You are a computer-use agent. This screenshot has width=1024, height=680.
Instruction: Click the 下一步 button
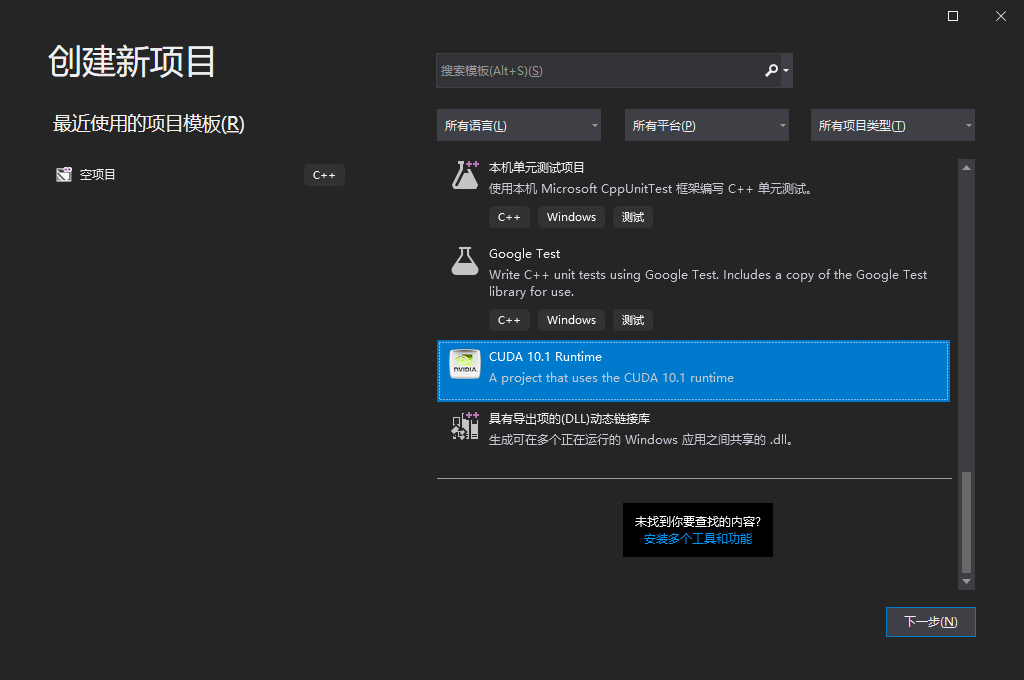pyautogui.click(x=930, y=621)
